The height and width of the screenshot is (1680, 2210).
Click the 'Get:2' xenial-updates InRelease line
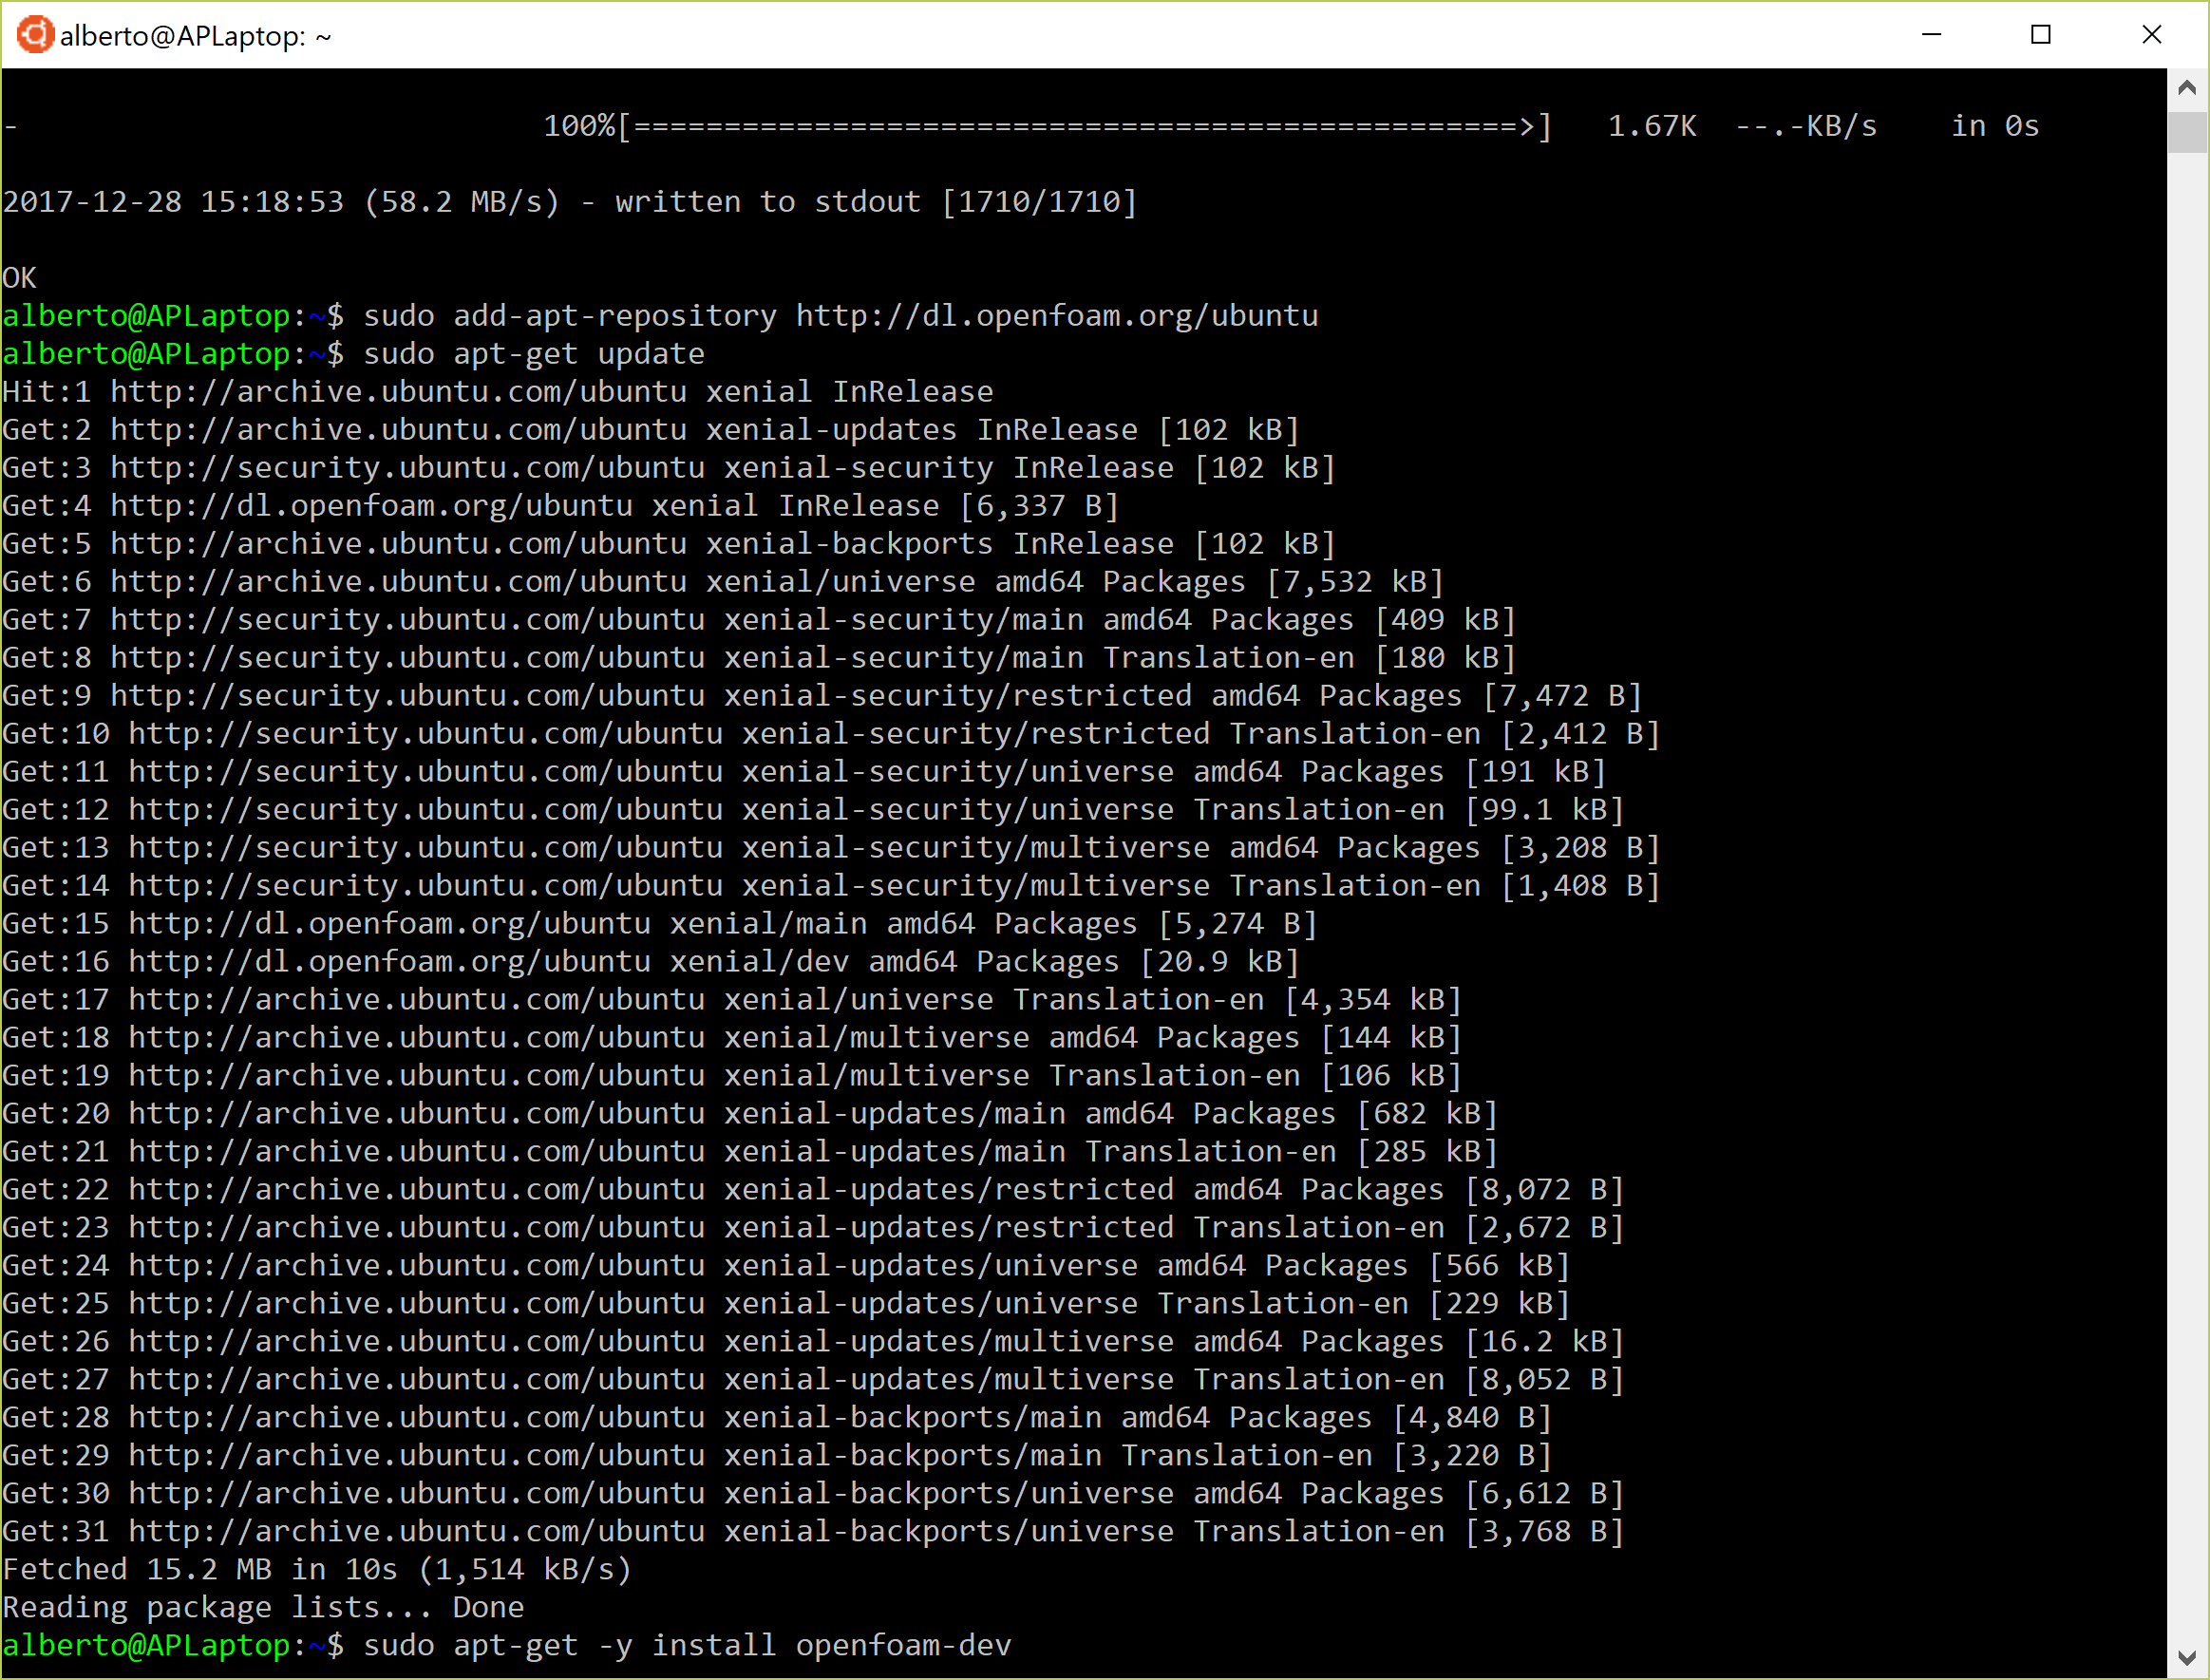click(x=651, y=430)
